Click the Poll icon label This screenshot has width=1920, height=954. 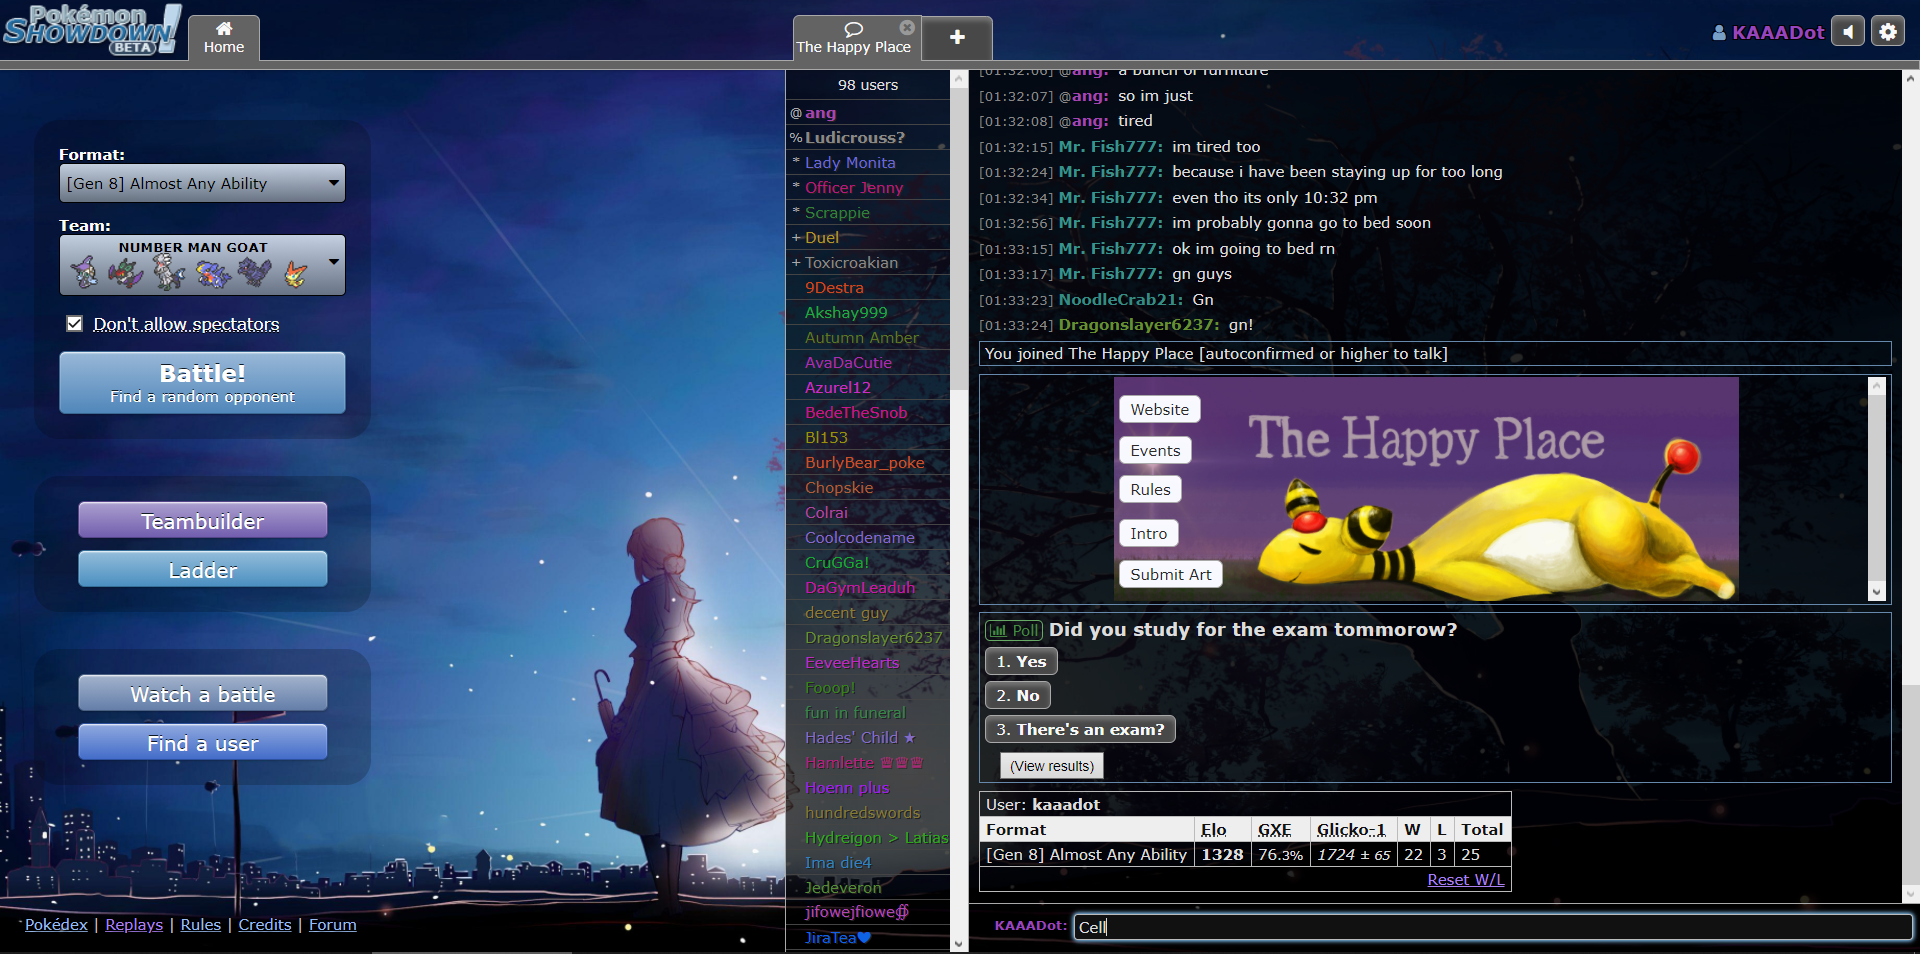[x=1014, y=630]
